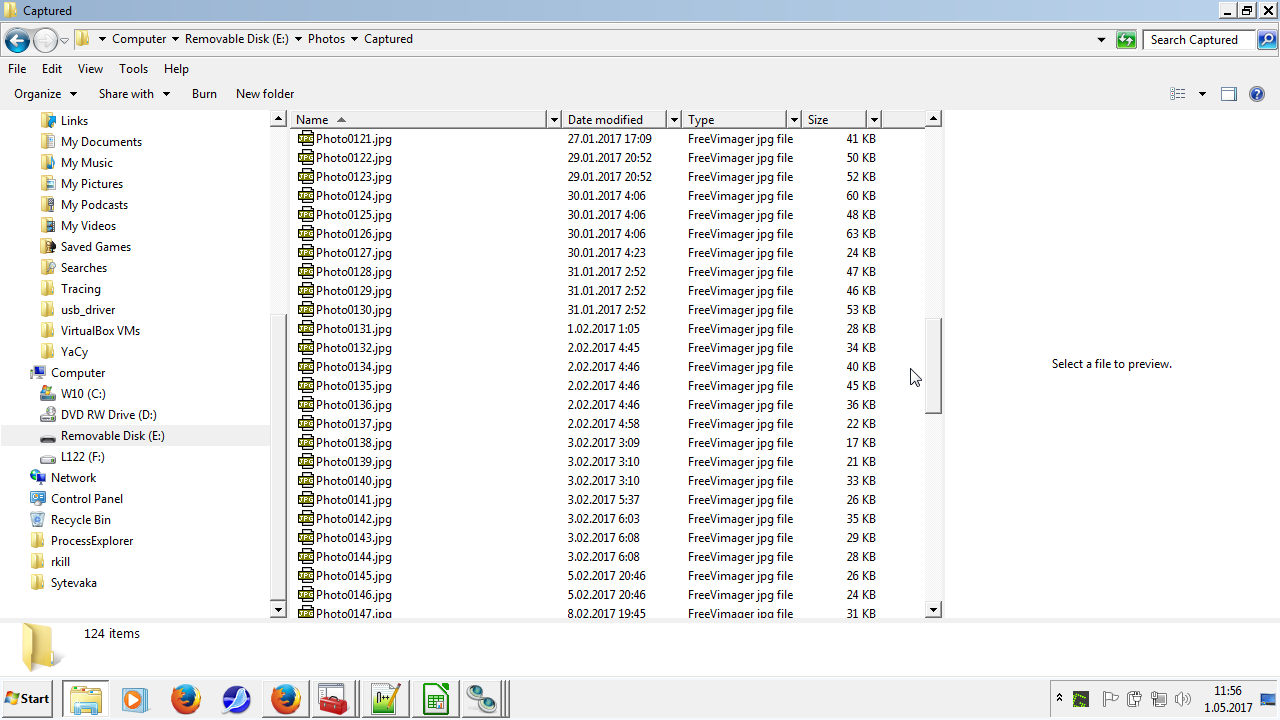
Task: Select DVD RW Drive (D:) icon
Action: point(48,415)
